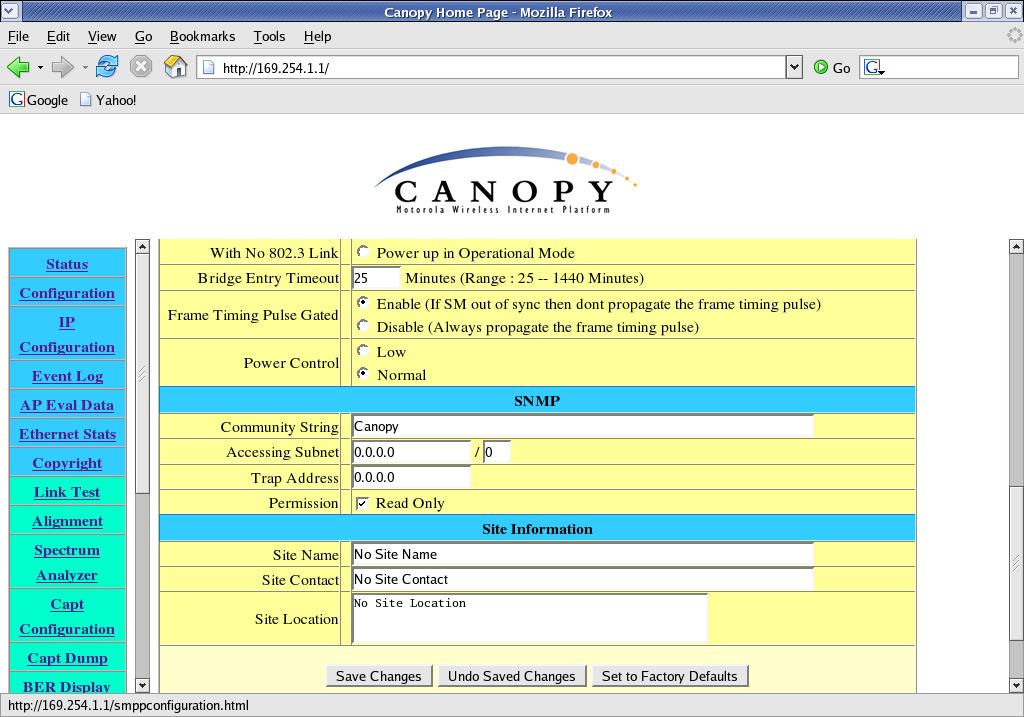
Task: Open the search engine selector dropdown
Action: [875, 68]
